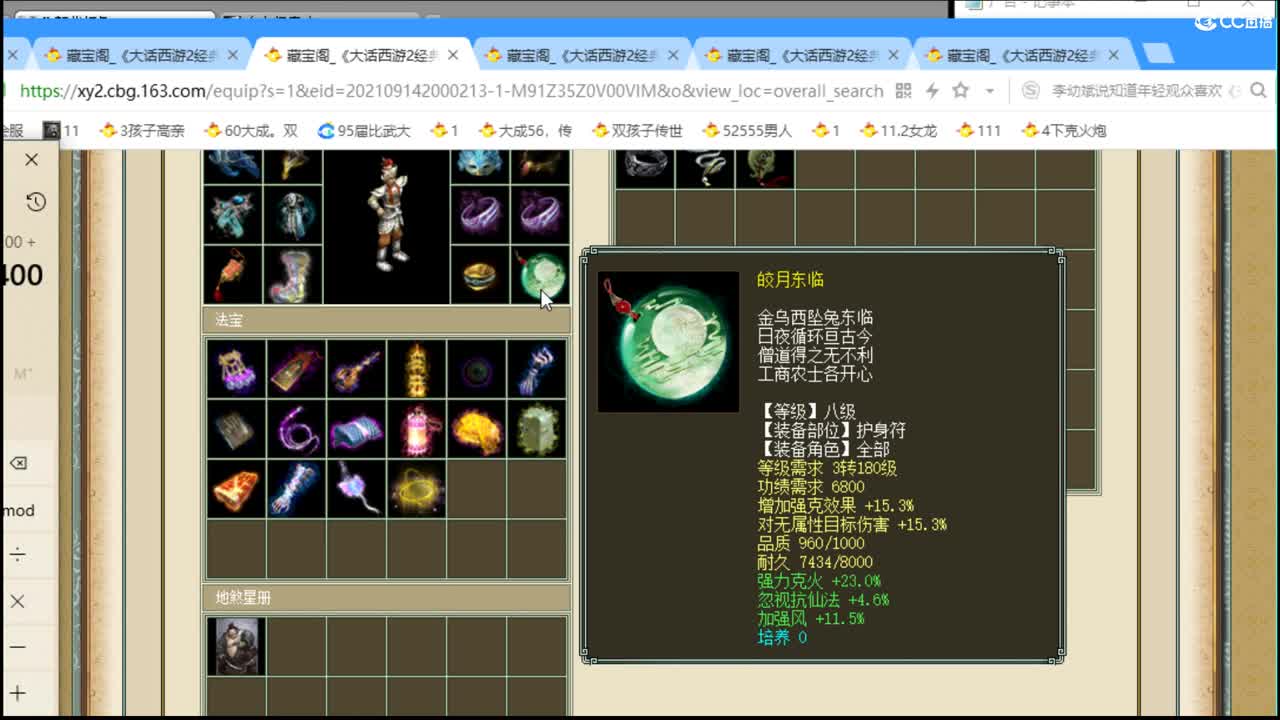This screenshot has height=720, width=1280.
Task: Click the blue claw treasure icon
Action: (536, 369)
